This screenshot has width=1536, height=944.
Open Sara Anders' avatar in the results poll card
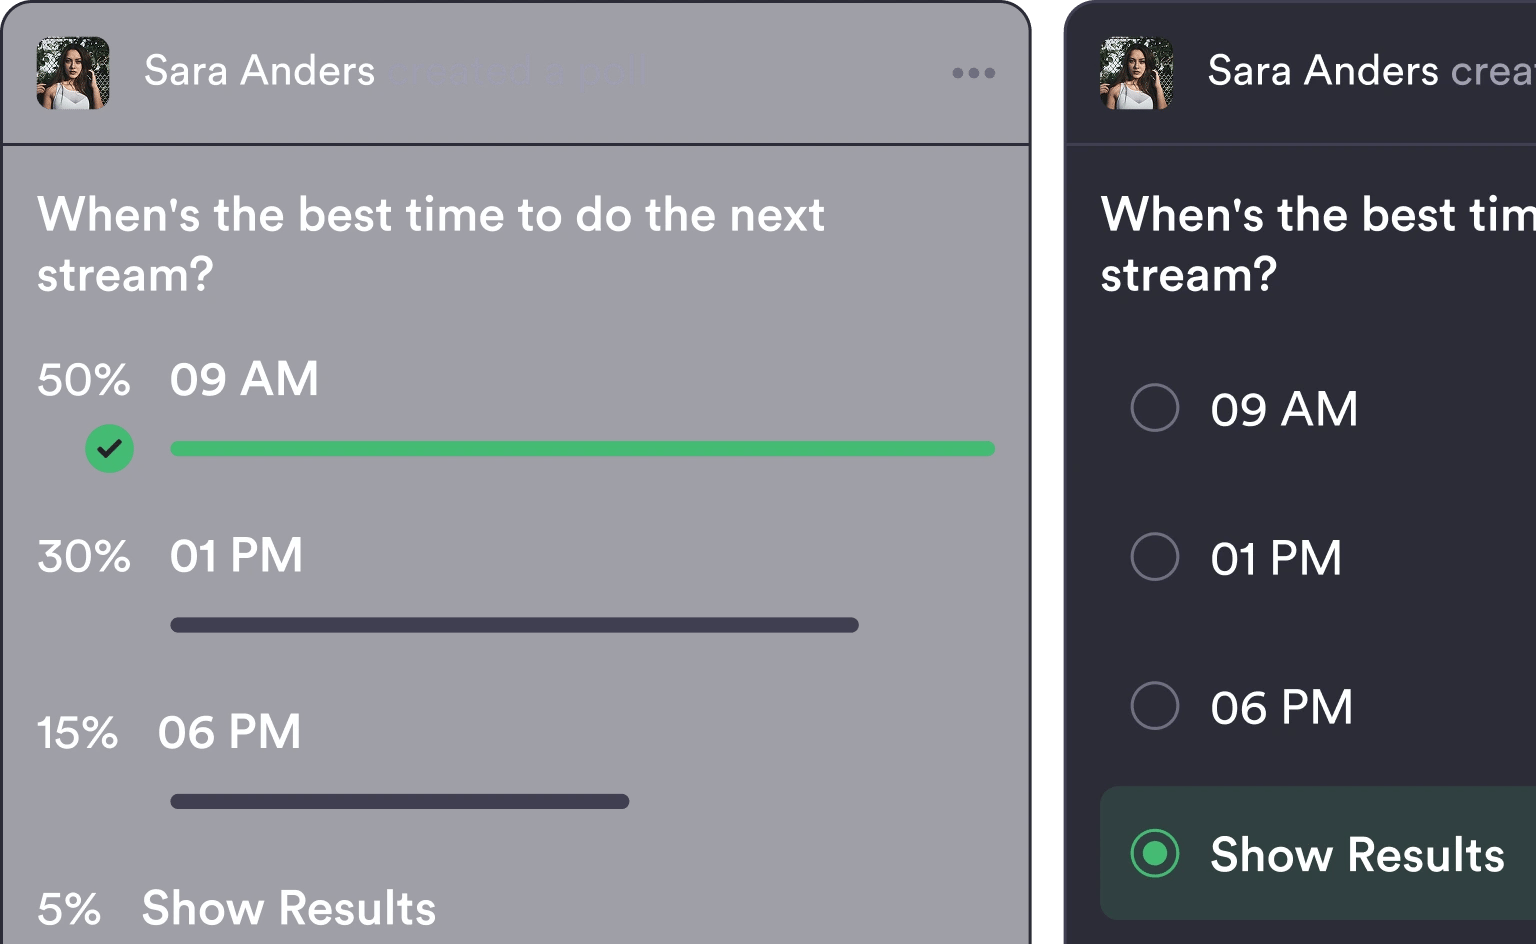pos(73,73)
